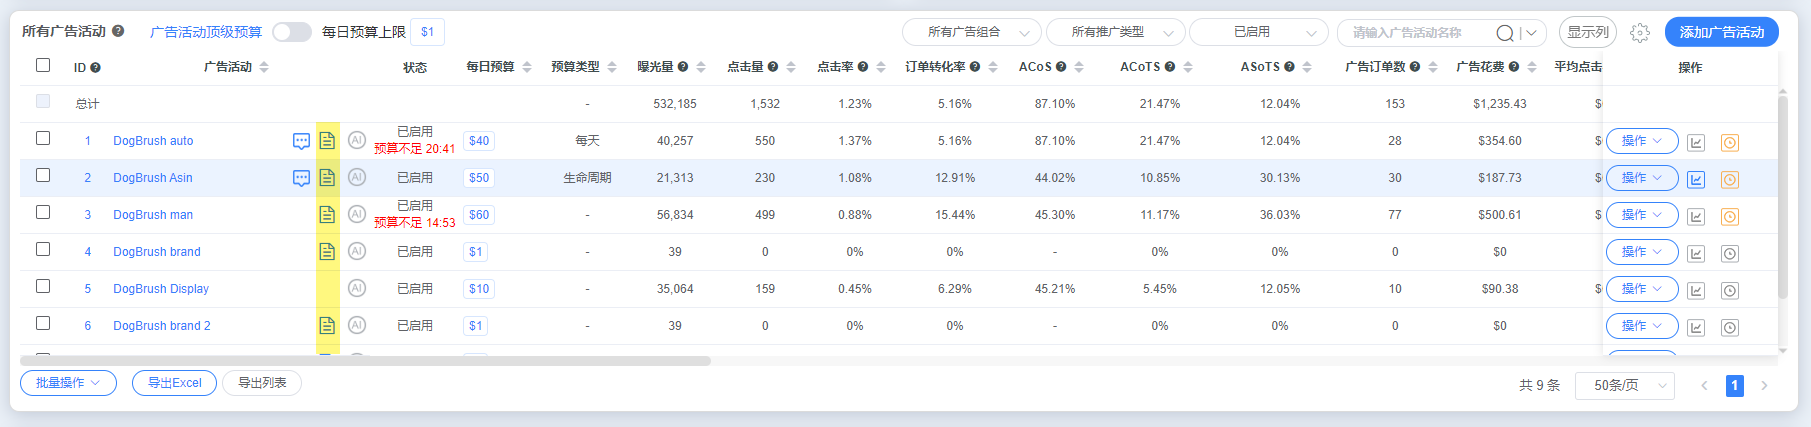The image size is (1811, 427).
Task: Click AI icon beside DogBrush man
Action: [x=357, y=214]
